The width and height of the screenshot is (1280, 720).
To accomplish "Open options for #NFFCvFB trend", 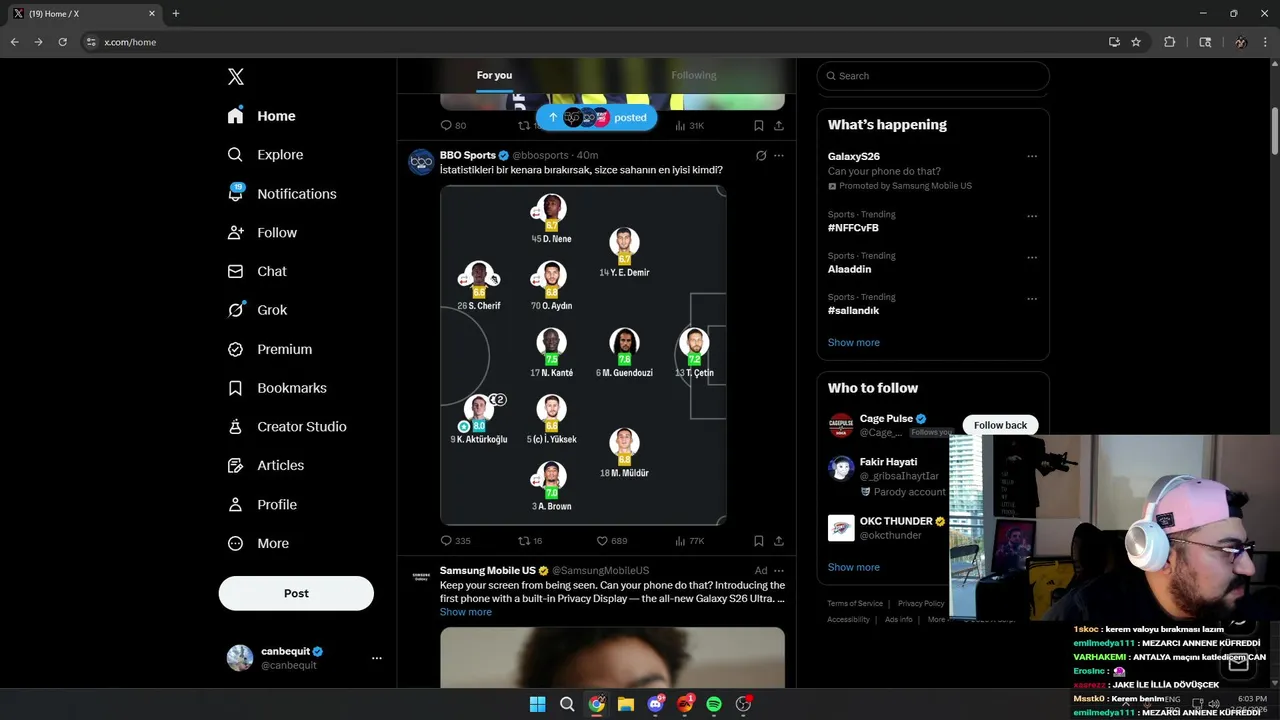I will 1032,216.
